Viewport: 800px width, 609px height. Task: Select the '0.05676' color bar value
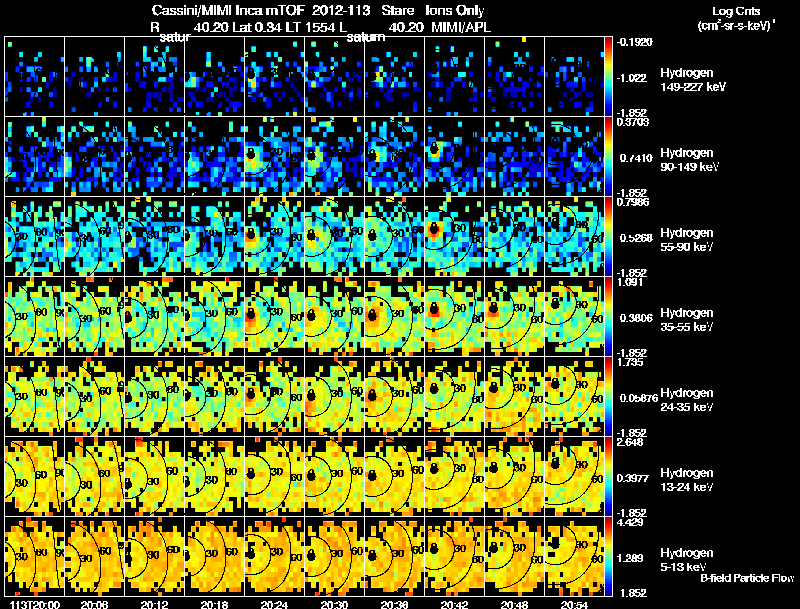coord(639,398)
